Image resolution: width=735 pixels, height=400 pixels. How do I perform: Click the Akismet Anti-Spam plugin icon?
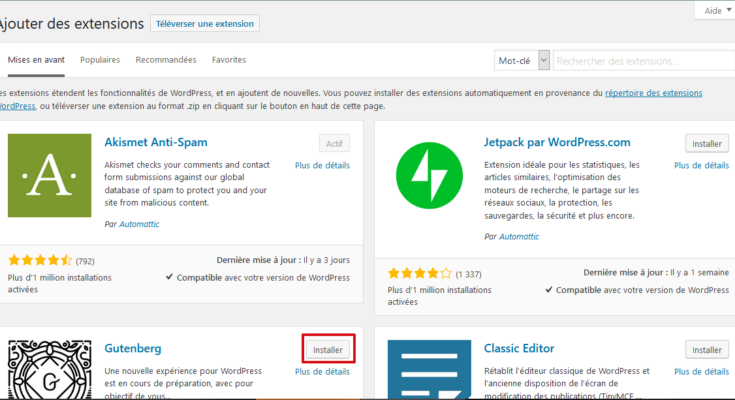point(49,175)
